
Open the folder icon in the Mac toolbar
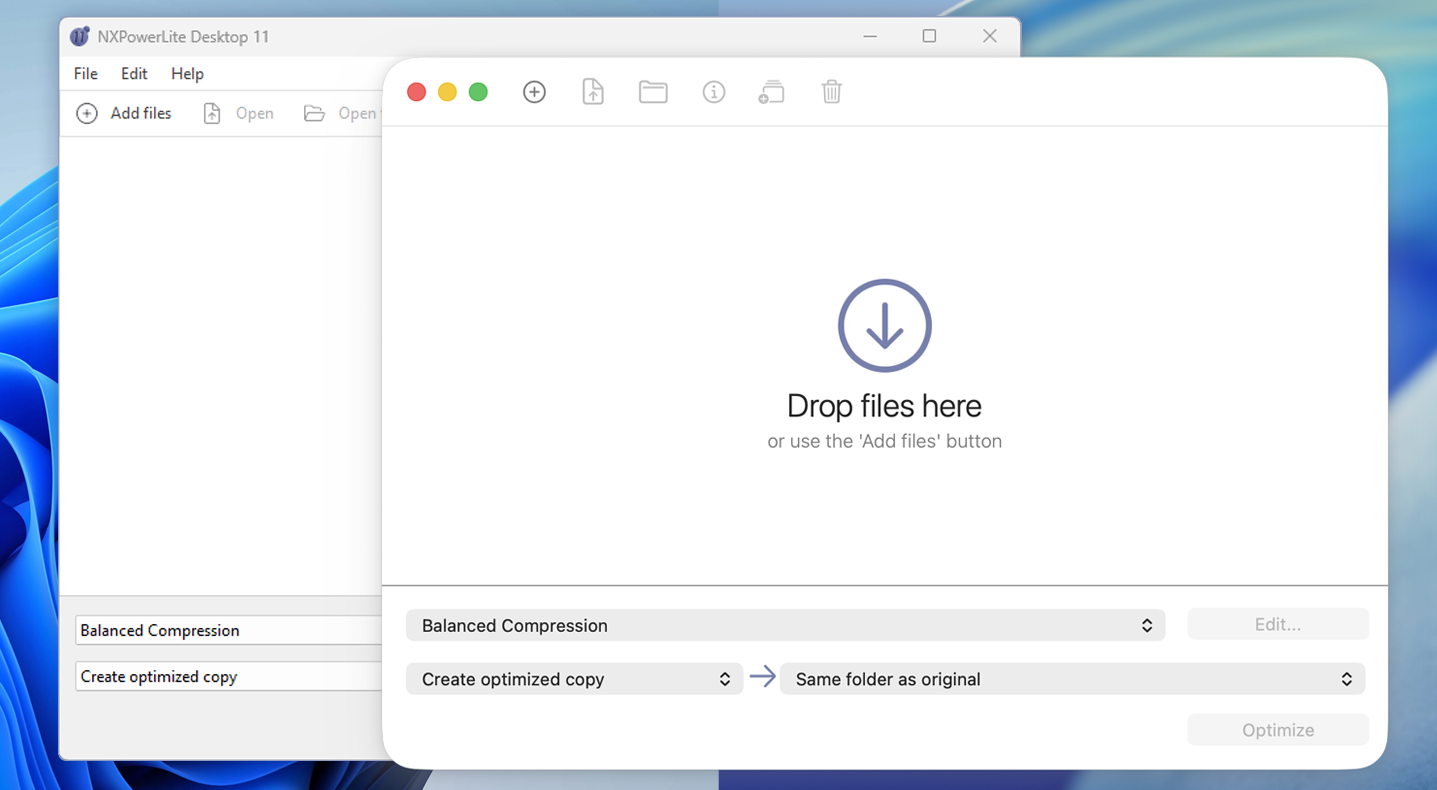coord(653,91)
